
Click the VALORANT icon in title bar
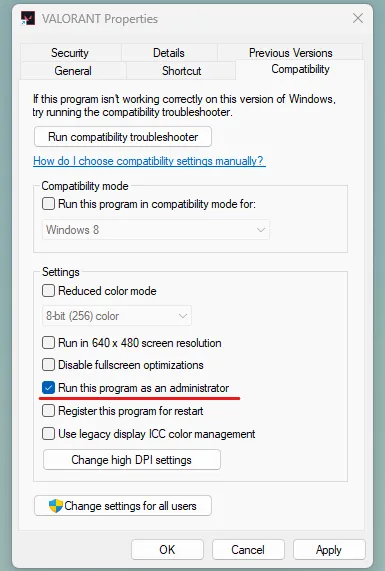coord(28,18)
